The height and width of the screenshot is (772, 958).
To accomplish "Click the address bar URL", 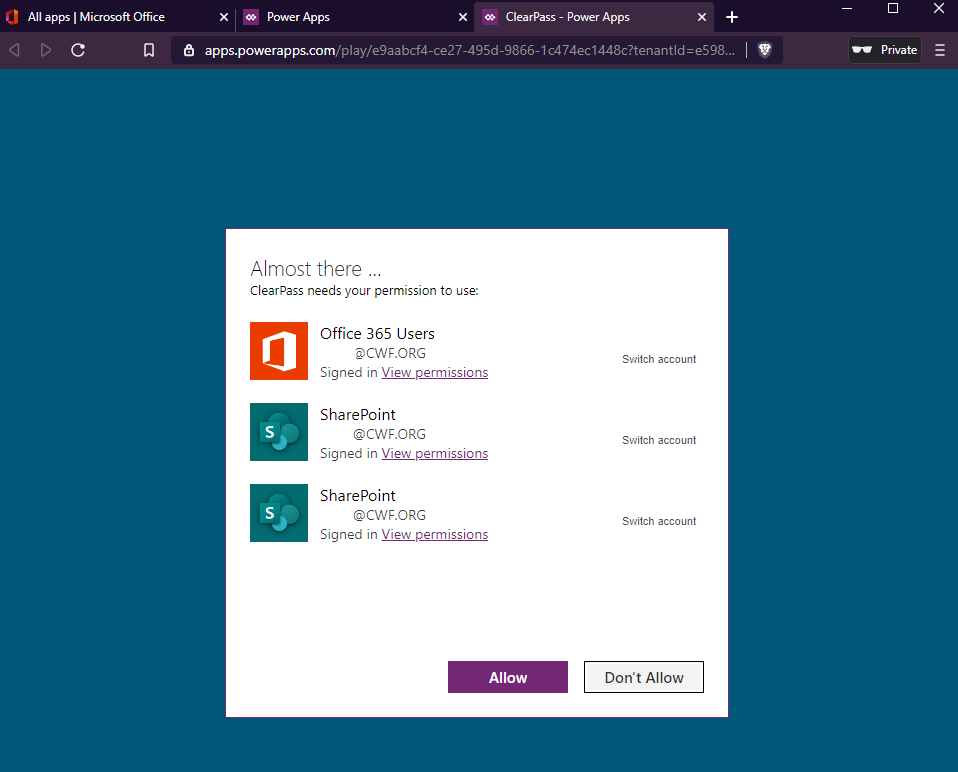I will tap(470, 50).
